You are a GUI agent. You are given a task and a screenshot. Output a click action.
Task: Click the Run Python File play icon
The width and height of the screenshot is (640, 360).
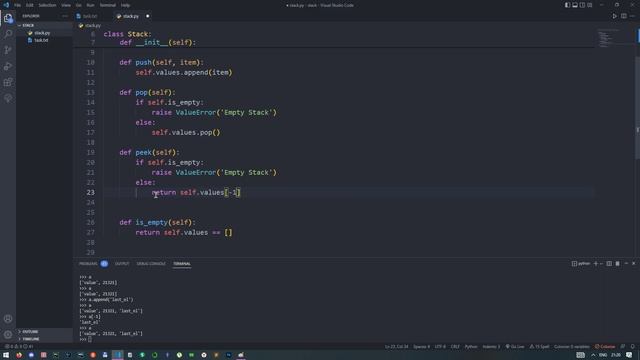614,16
